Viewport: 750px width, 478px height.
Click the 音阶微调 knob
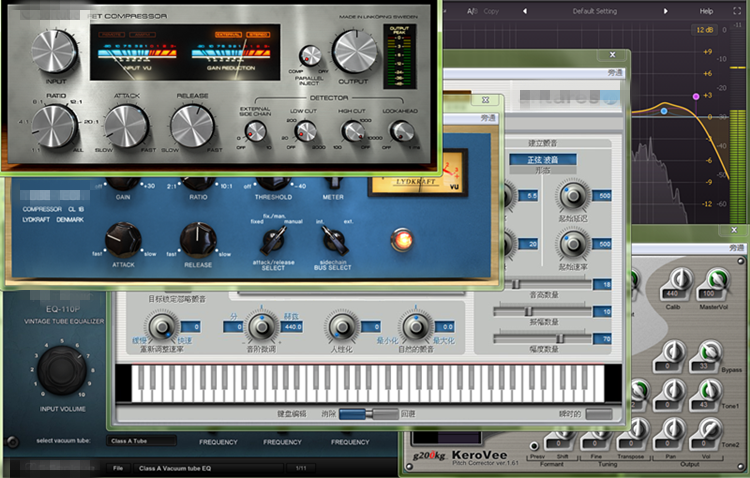click(261, 327)
